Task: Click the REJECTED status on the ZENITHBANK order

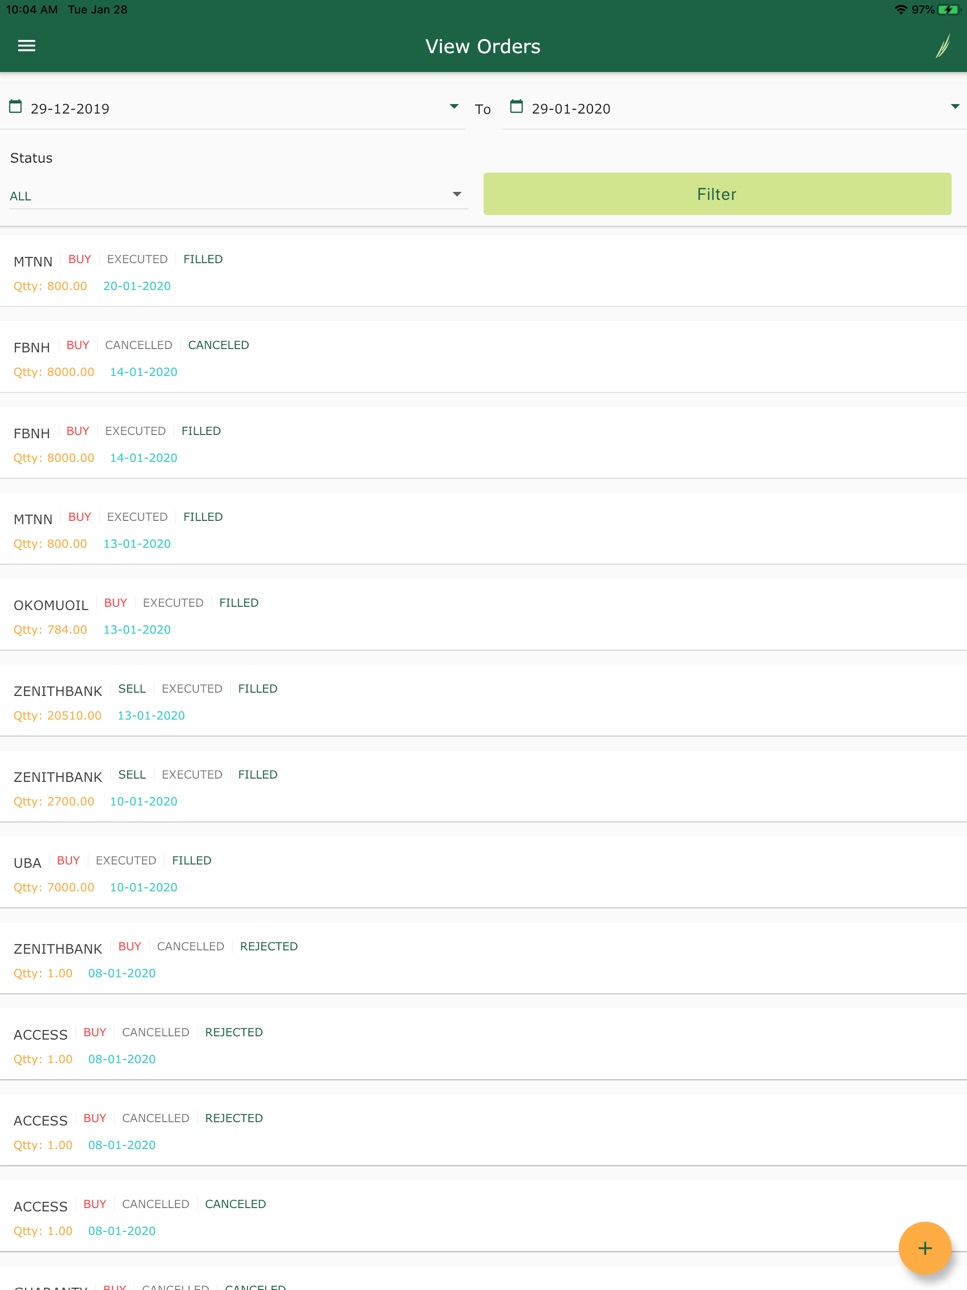Action: point(269,947)
